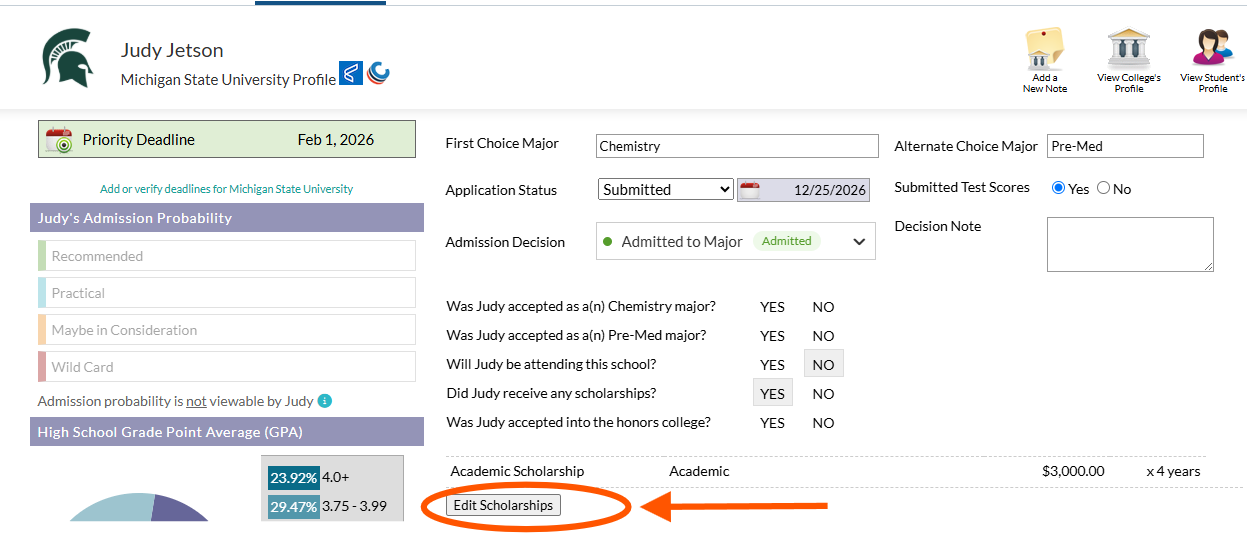Click the Michigan State Spartan helmet logo
This screenshot has height=533, width=1247.
[x=68, y=57]
